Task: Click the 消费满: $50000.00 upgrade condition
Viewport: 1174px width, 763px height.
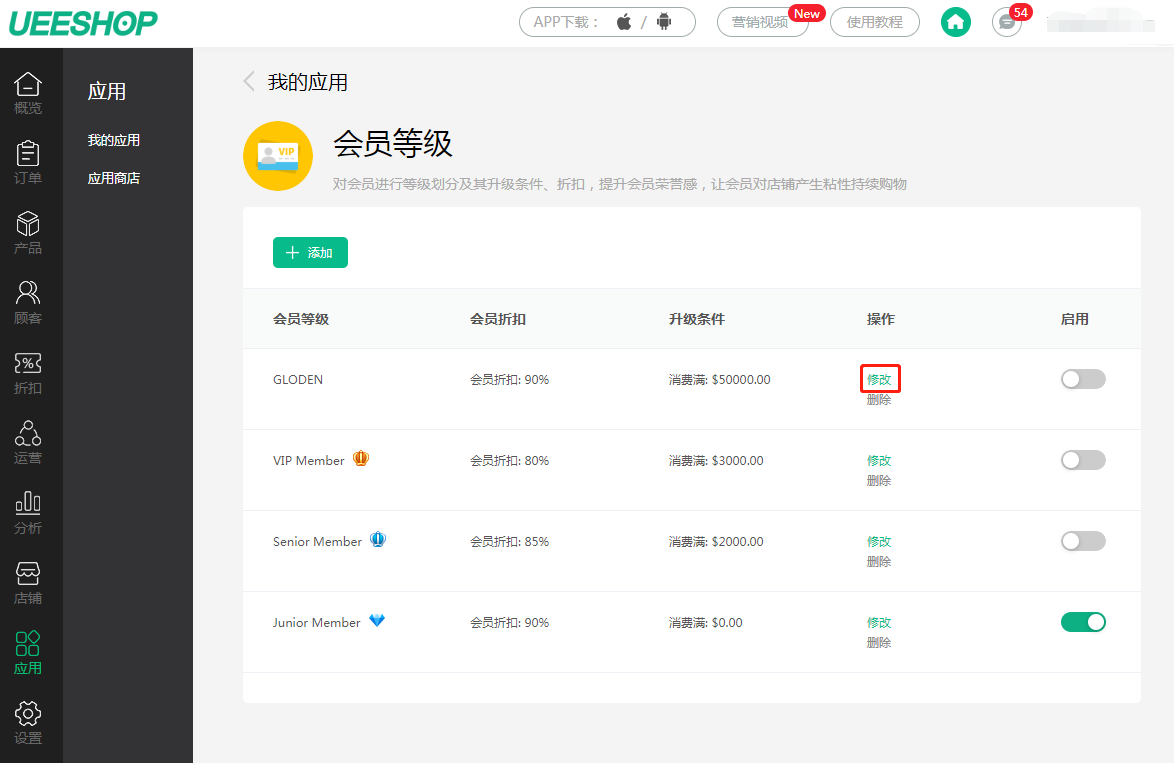Action: click(720, 380)
